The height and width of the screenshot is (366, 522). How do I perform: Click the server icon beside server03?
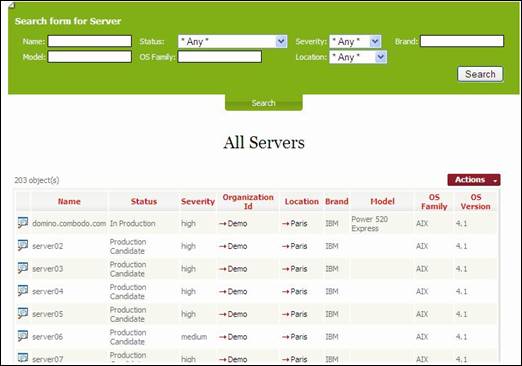click(x=23, y=268)
